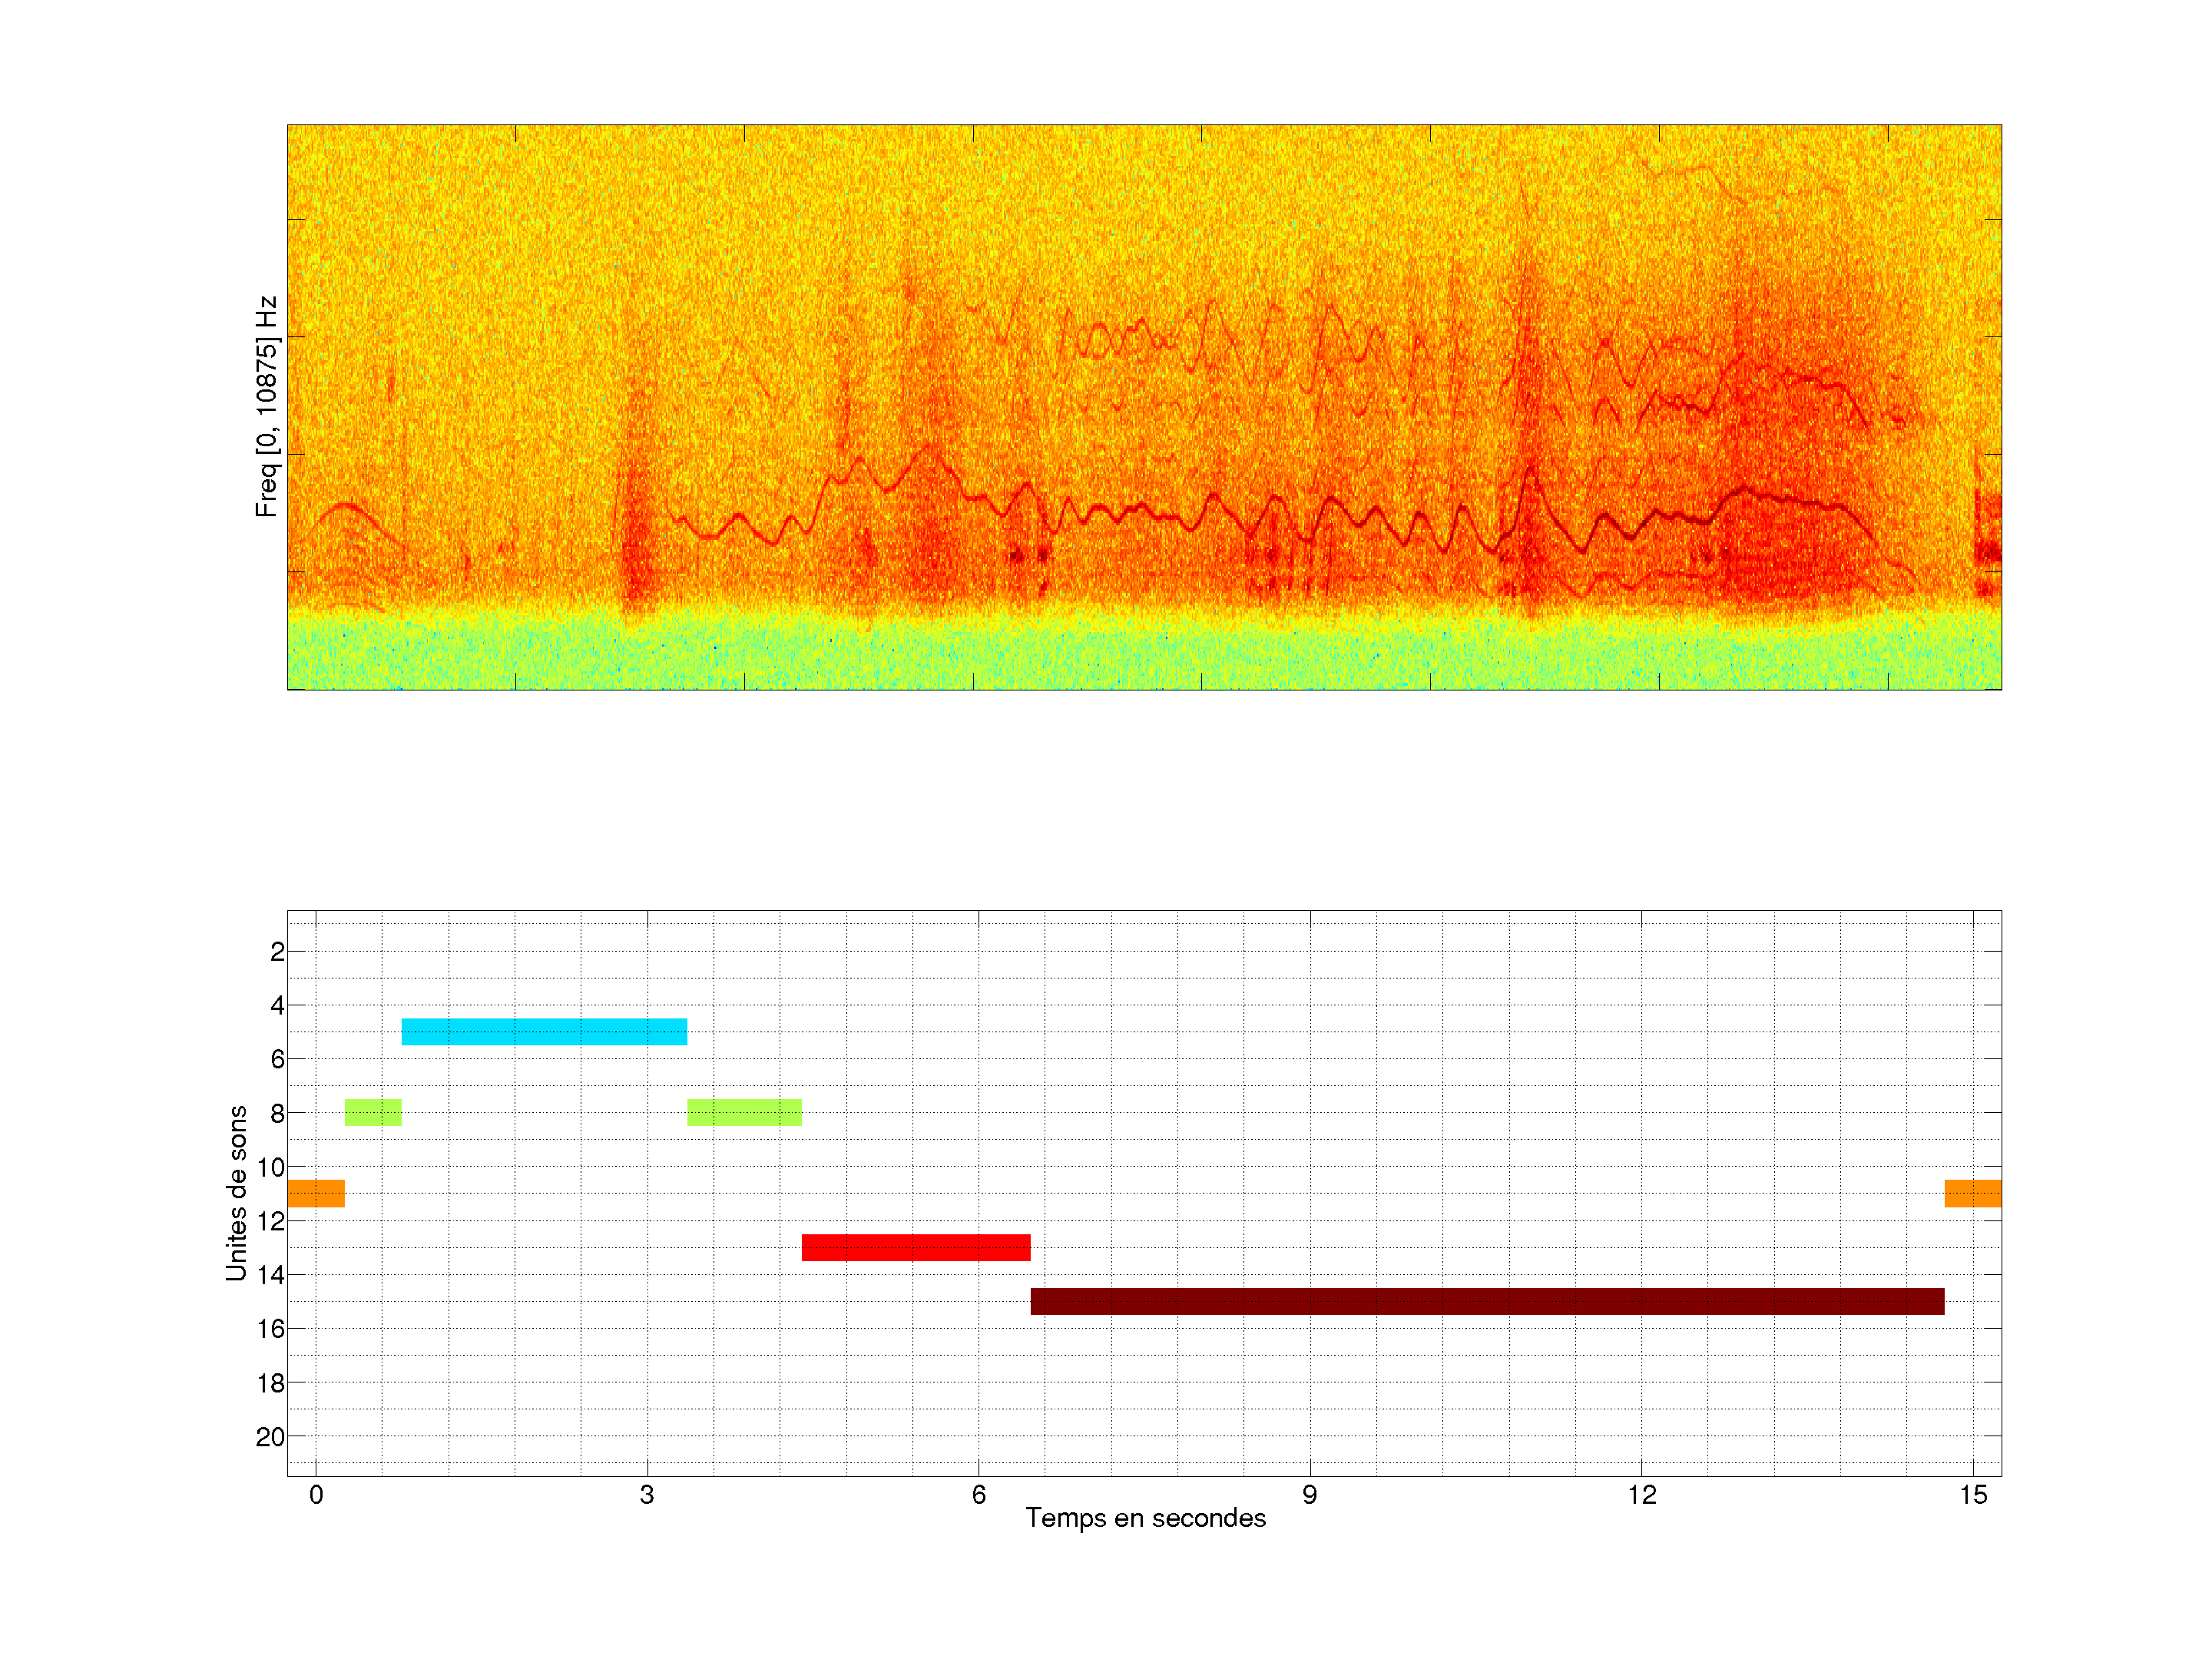Viewport: 2212px width, 1659px height.
Task: Click the y-axis tick label 2
Action: coord(277,952)
